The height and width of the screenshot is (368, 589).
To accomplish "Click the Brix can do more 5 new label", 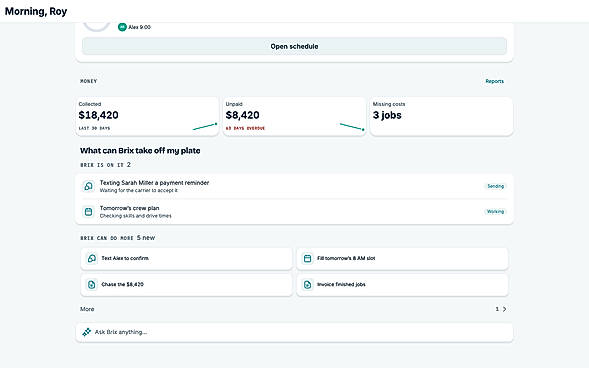I will pyautogui.click(x=118, y=238).
